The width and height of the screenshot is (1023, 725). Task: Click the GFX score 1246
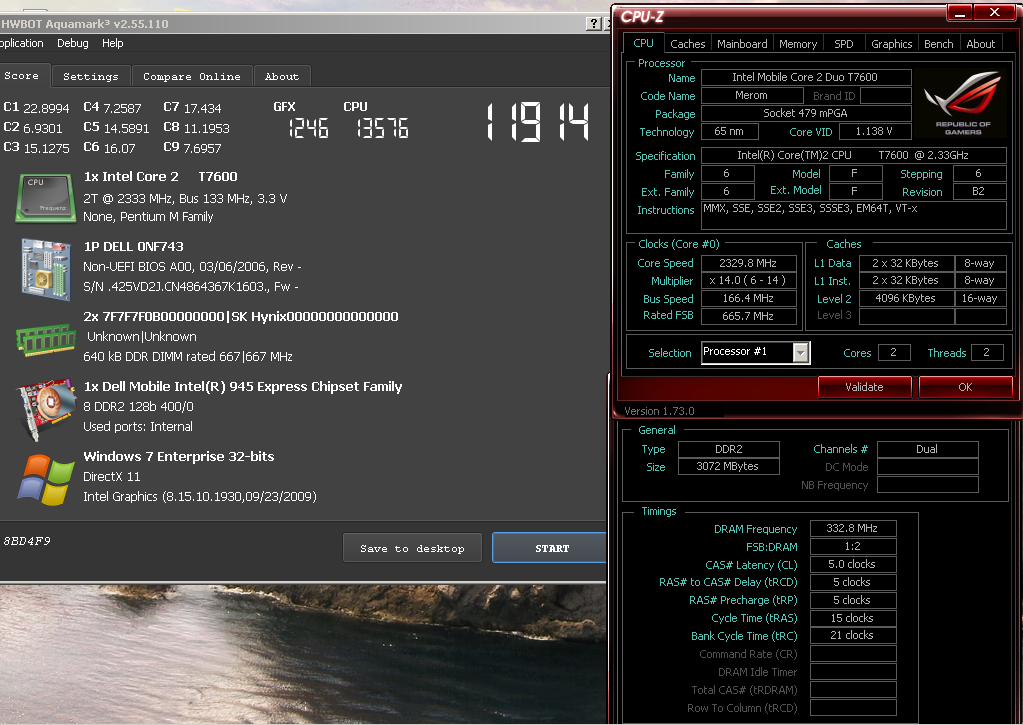(309, 128)
